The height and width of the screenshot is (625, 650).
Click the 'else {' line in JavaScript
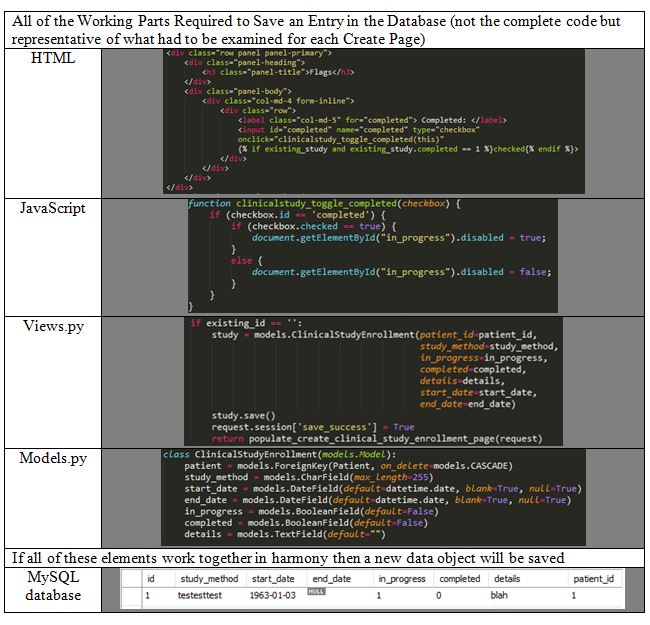[247, 261]
